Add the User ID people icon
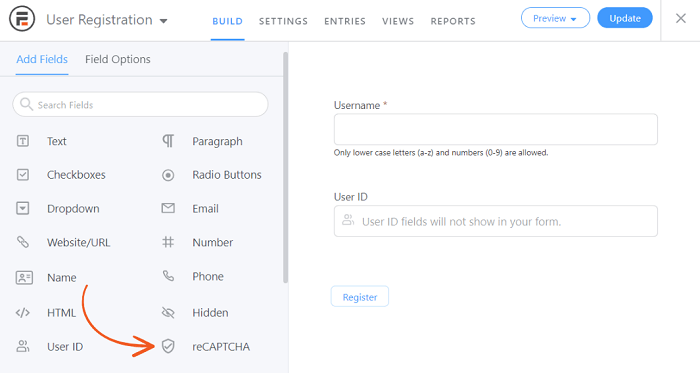700x373 pixels. coord(23,346)
